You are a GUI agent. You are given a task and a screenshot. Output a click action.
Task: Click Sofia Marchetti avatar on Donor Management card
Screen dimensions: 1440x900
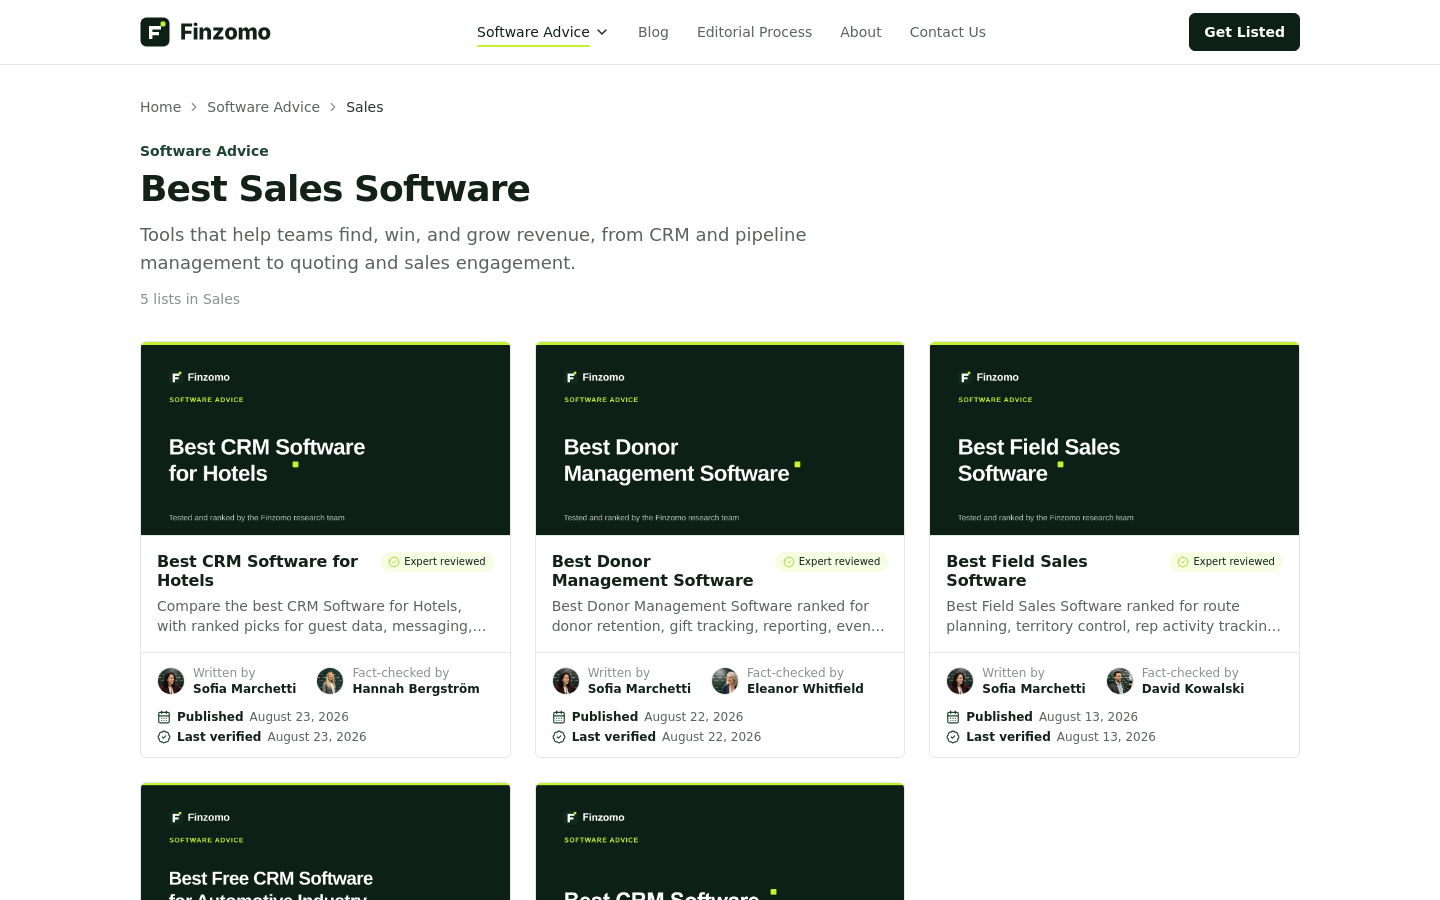pos(566,681)
